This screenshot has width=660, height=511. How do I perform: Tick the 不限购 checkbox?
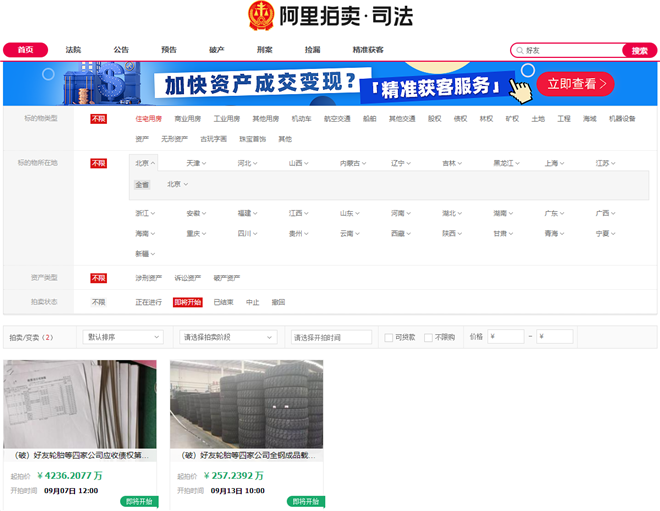[x=428, y=338]
